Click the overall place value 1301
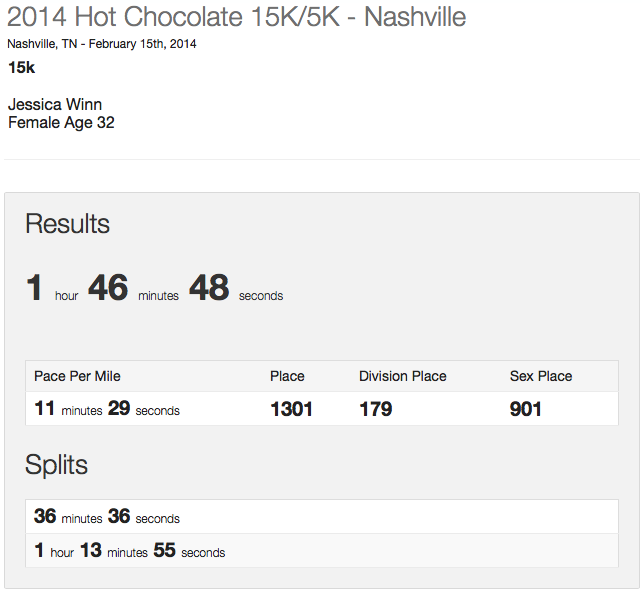 pyautogui.click(x=291, y=409)
